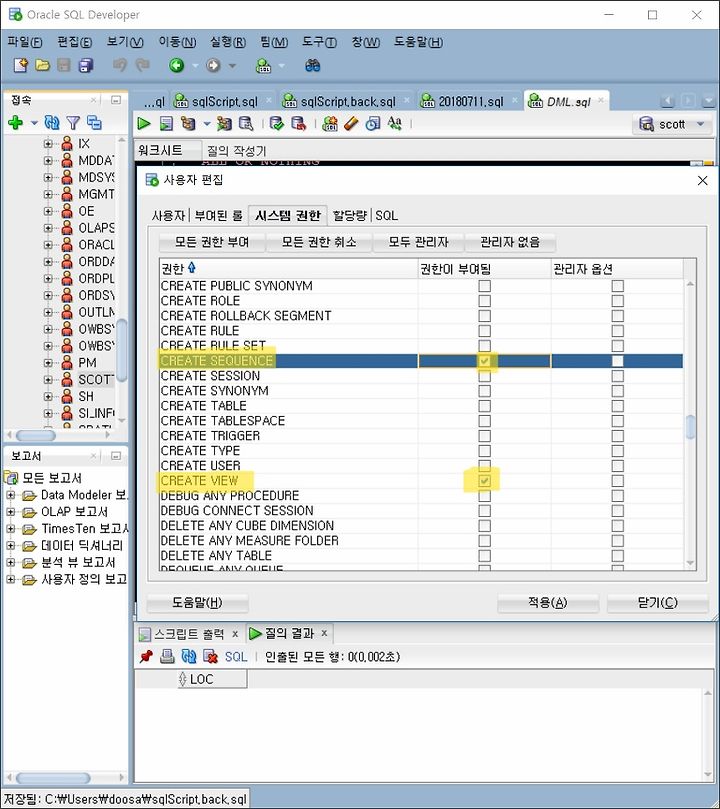The width and height of the screenshot is (720, 809).
Task: Click the Commit icon in worksheet toolbar
Action: pos(276,123)
